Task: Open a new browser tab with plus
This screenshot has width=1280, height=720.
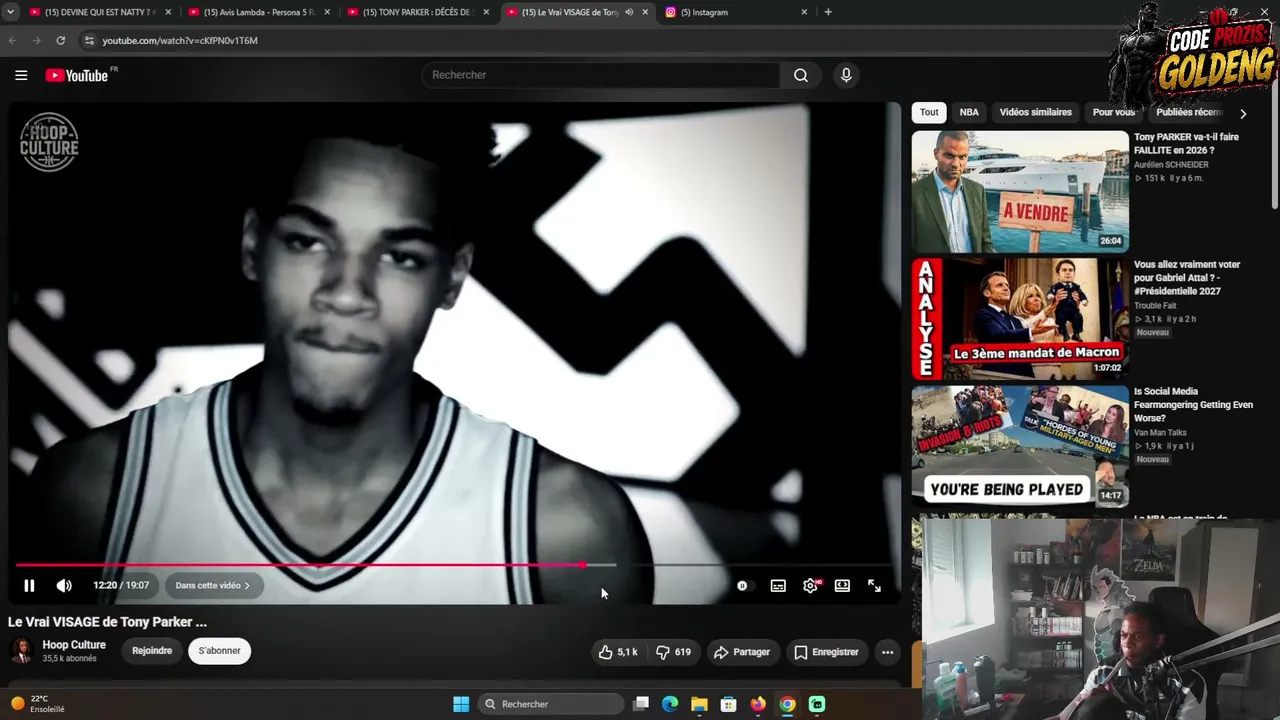Action: click(828, 12)
